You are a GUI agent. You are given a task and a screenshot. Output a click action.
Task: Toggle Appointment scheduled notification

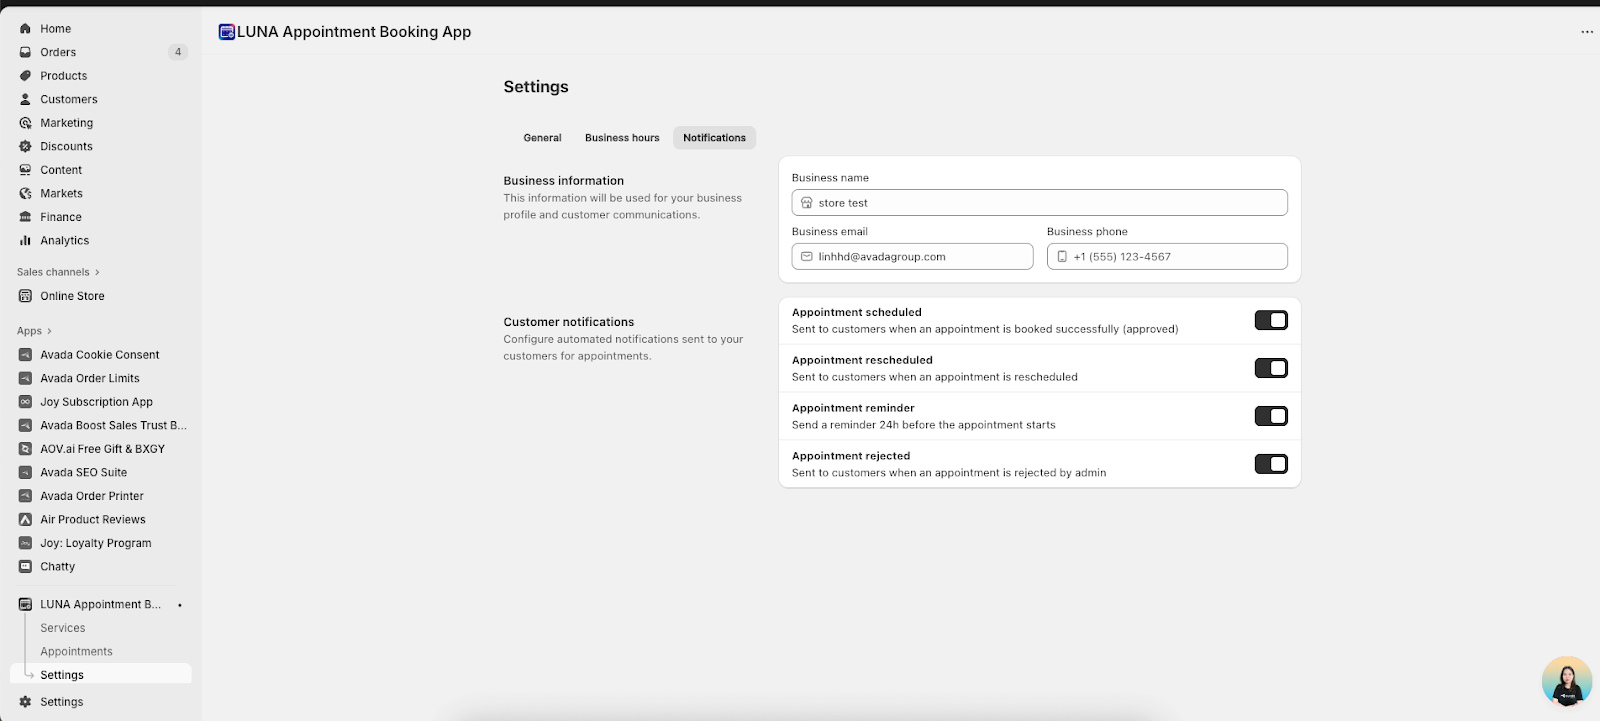click(1271, 320)
